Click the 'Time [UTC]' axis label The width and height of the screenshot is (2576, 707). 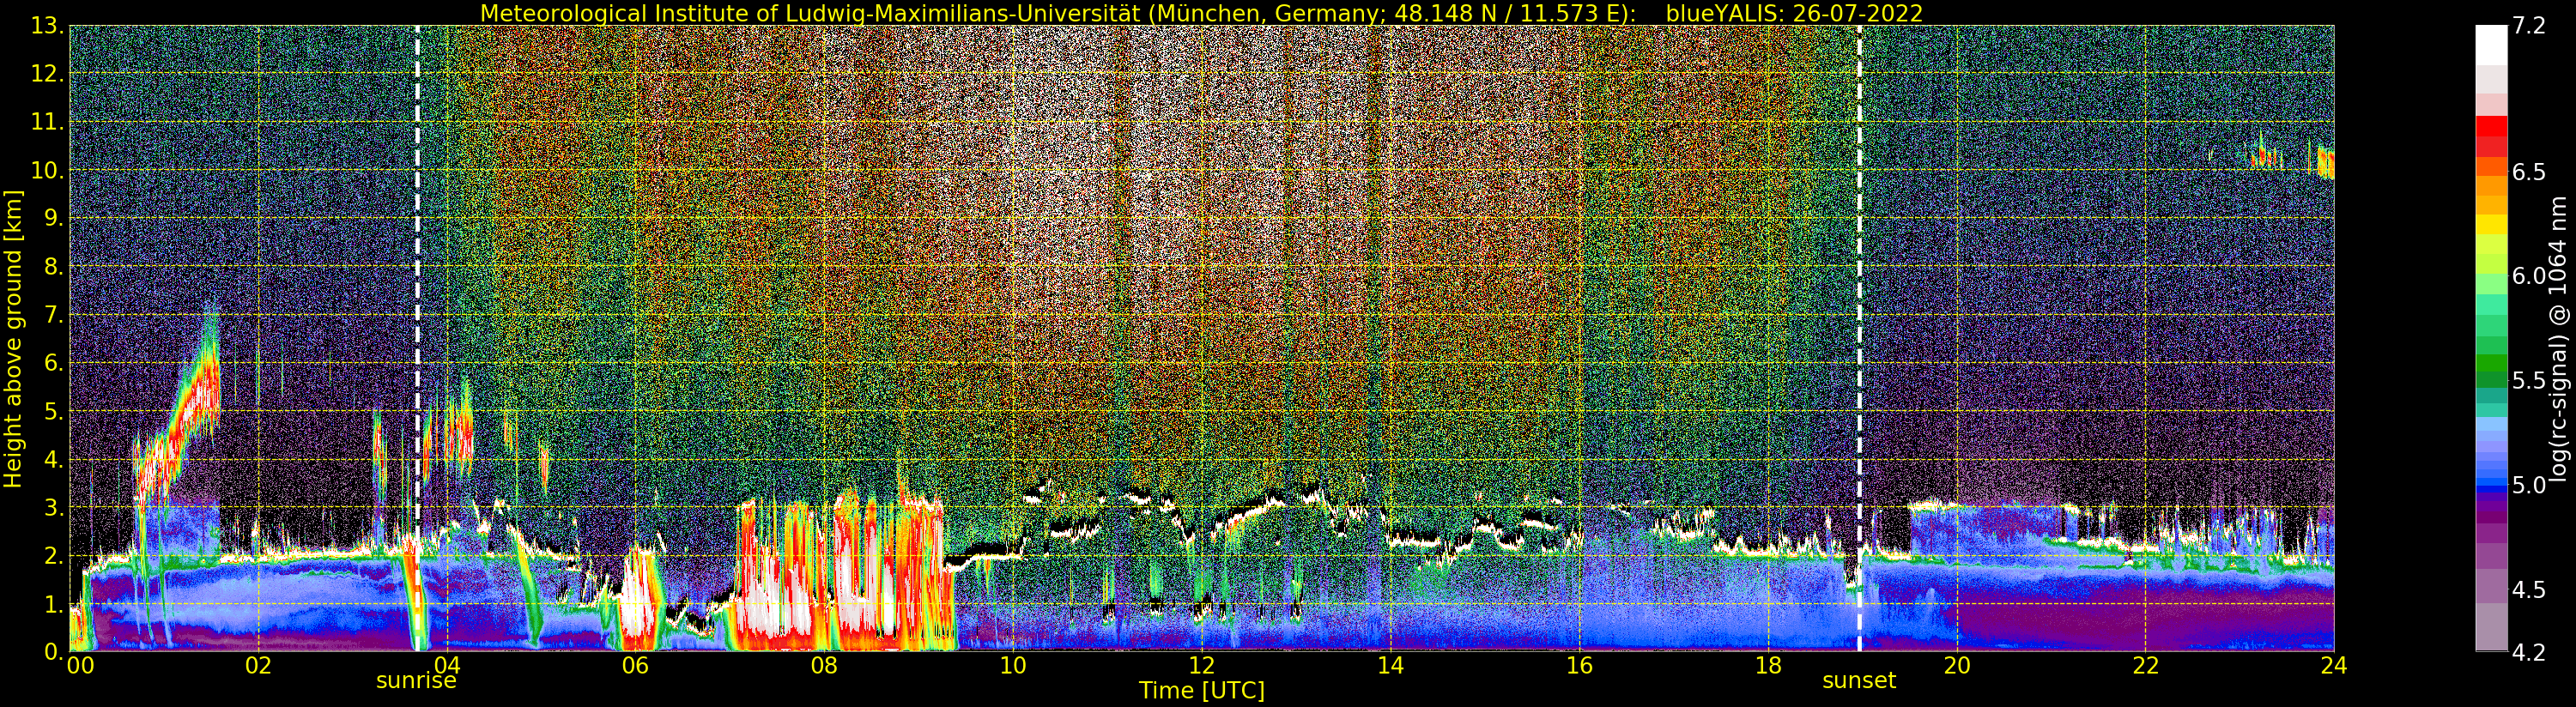[x=1202, y=691]
